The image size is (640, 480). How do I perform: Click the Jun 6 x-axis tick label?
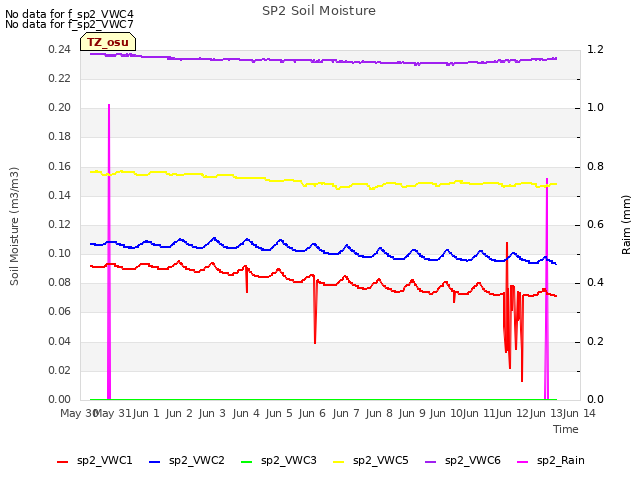coord(312,413)
